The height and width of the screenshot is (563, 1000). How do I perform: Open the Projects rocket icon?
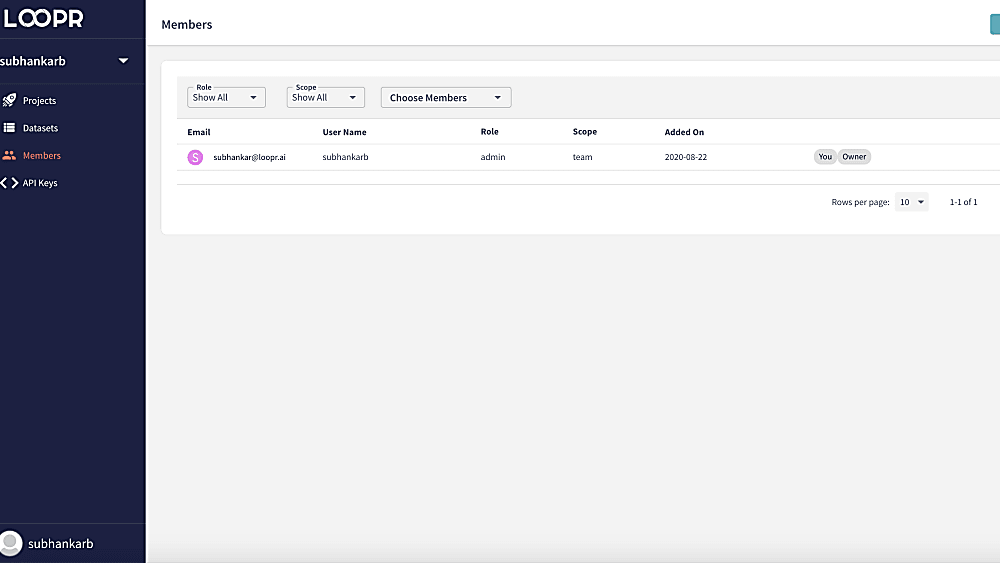9,100
